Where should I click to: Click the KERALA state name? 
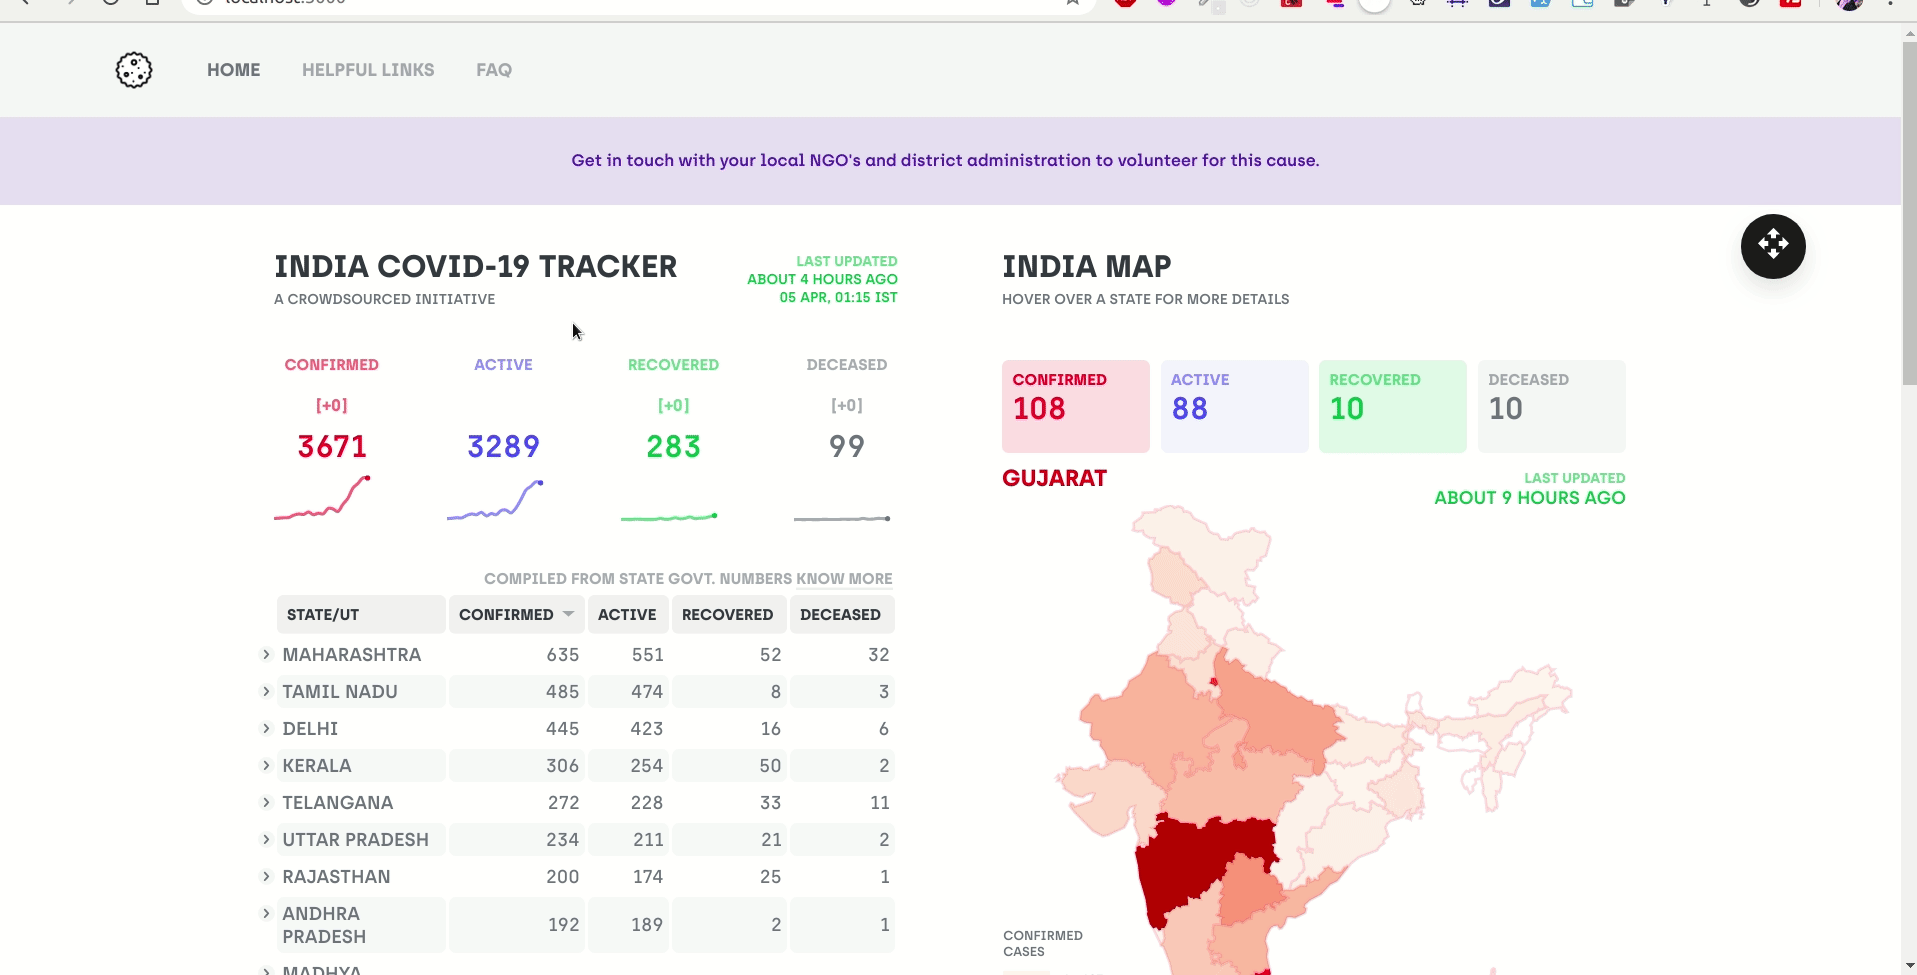pos(317,766)
